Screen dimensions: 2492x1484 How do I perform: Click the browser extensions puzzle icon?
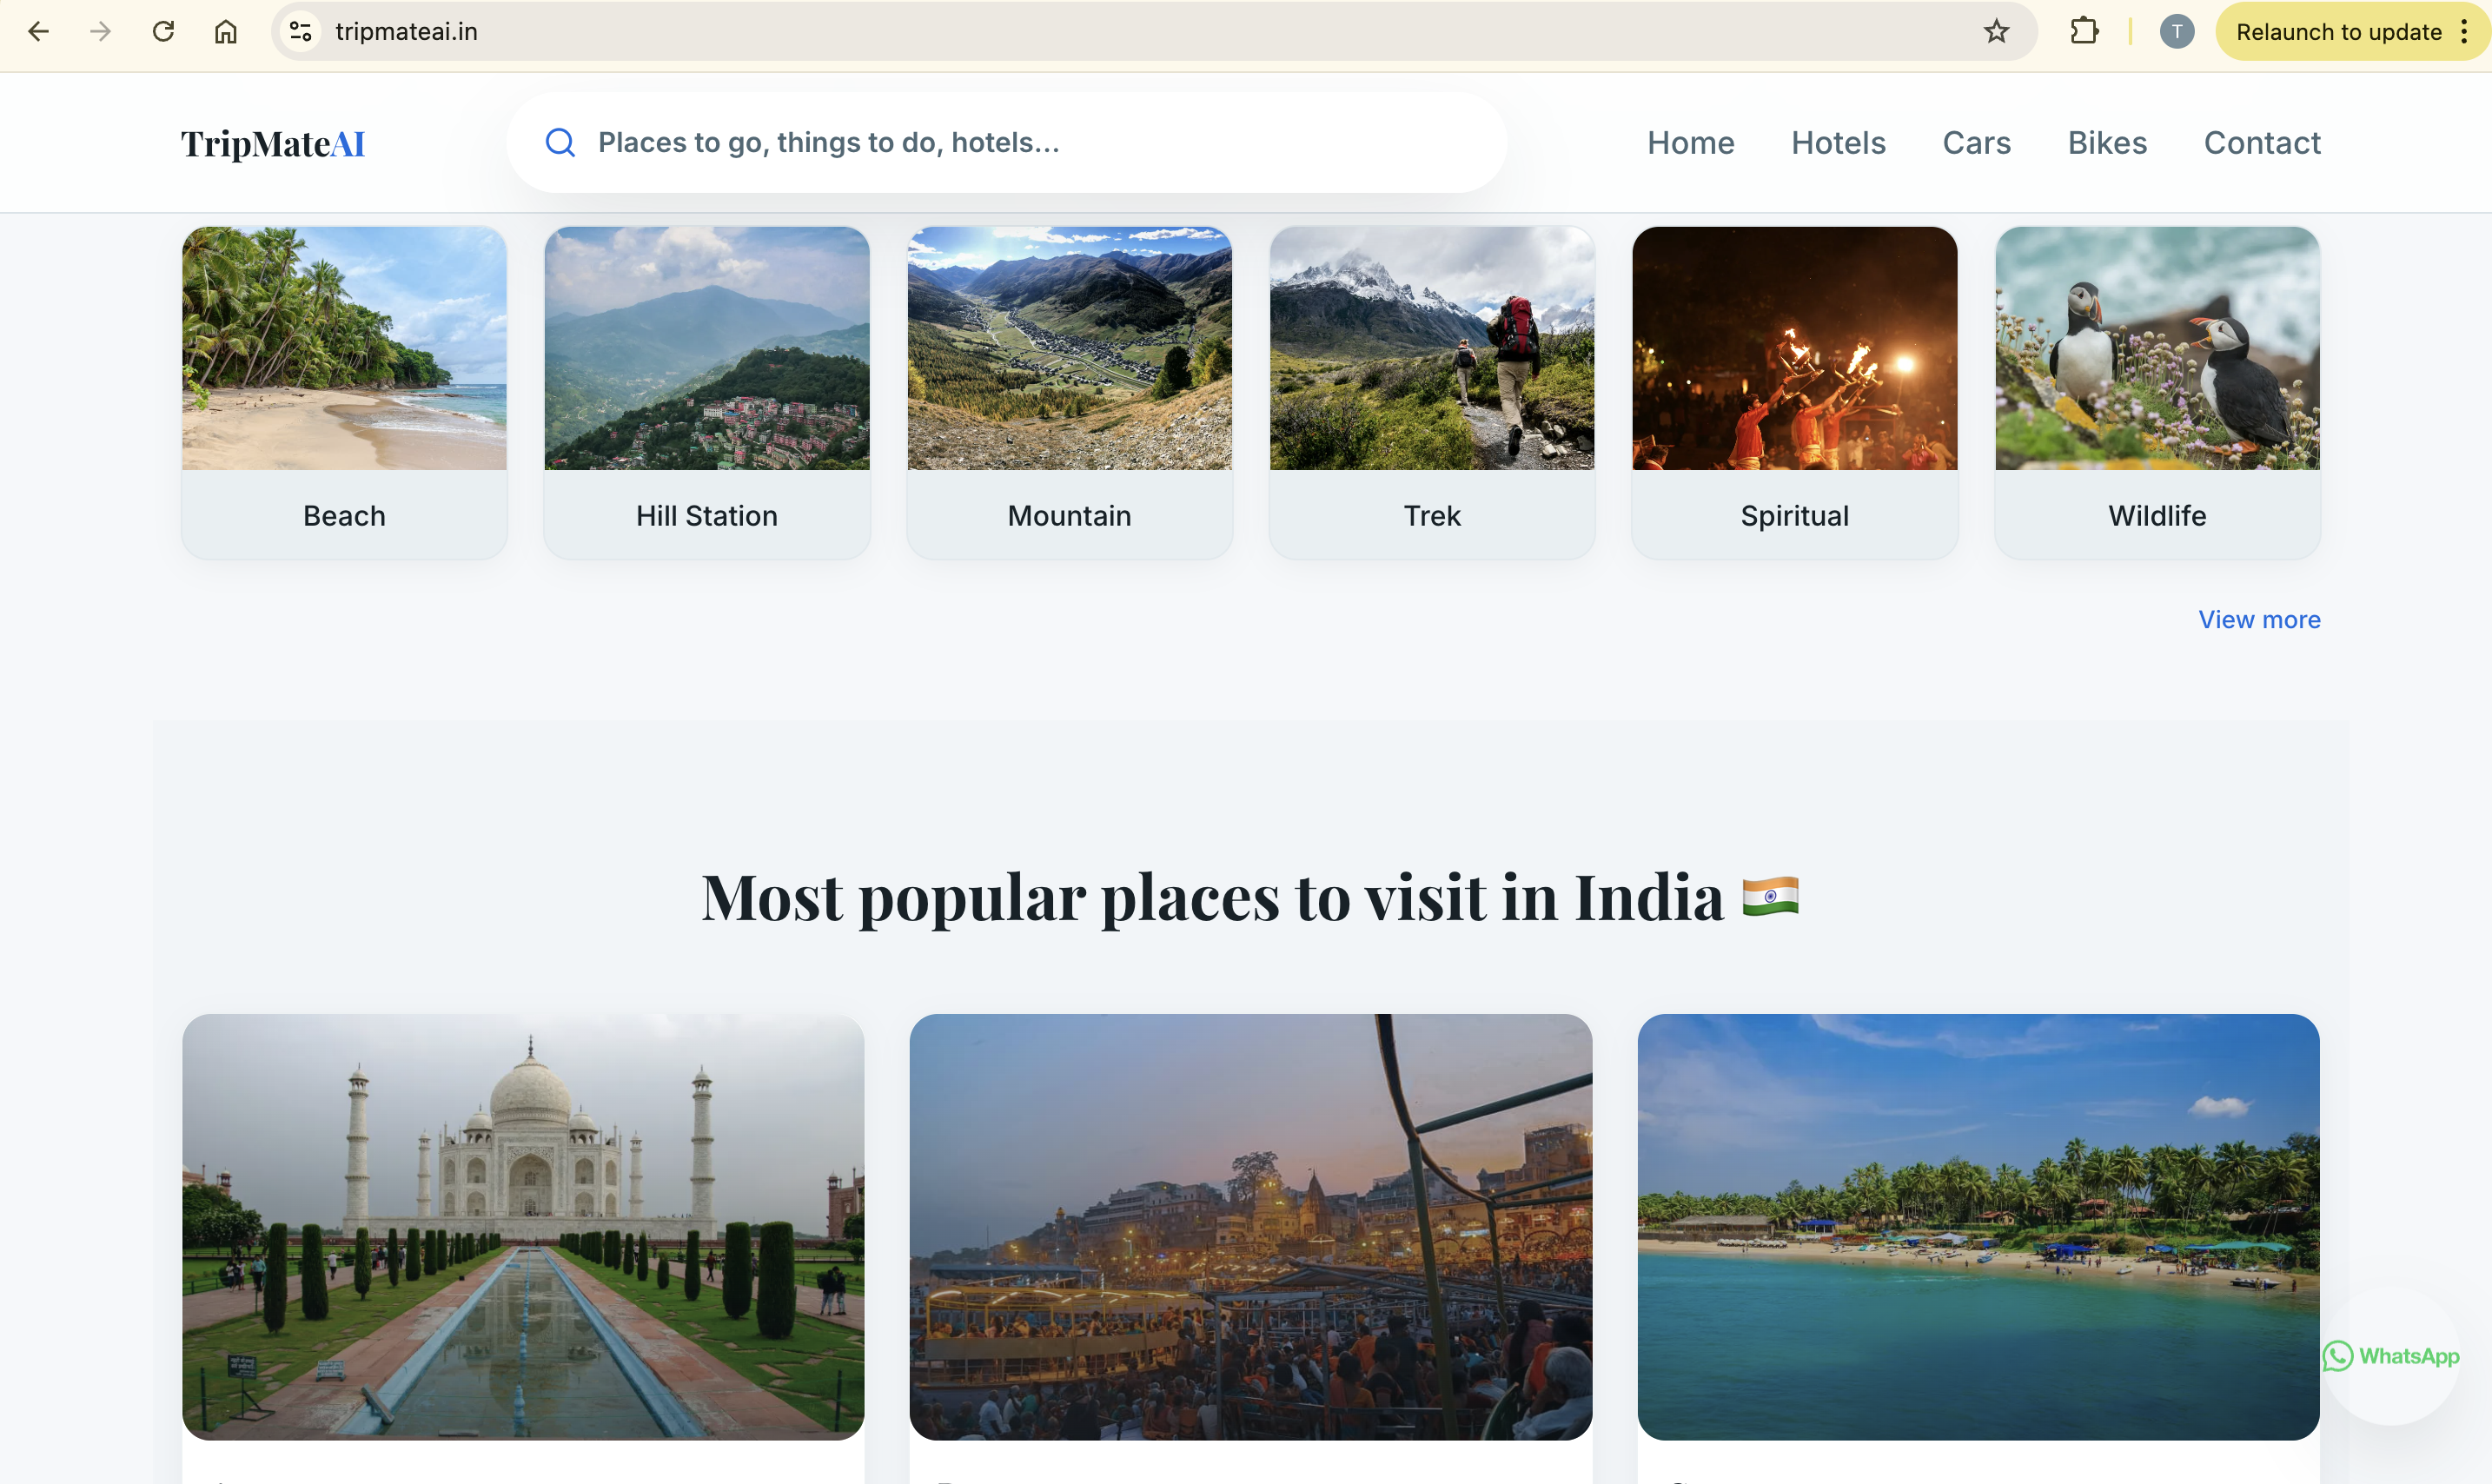pos(2084,31)
